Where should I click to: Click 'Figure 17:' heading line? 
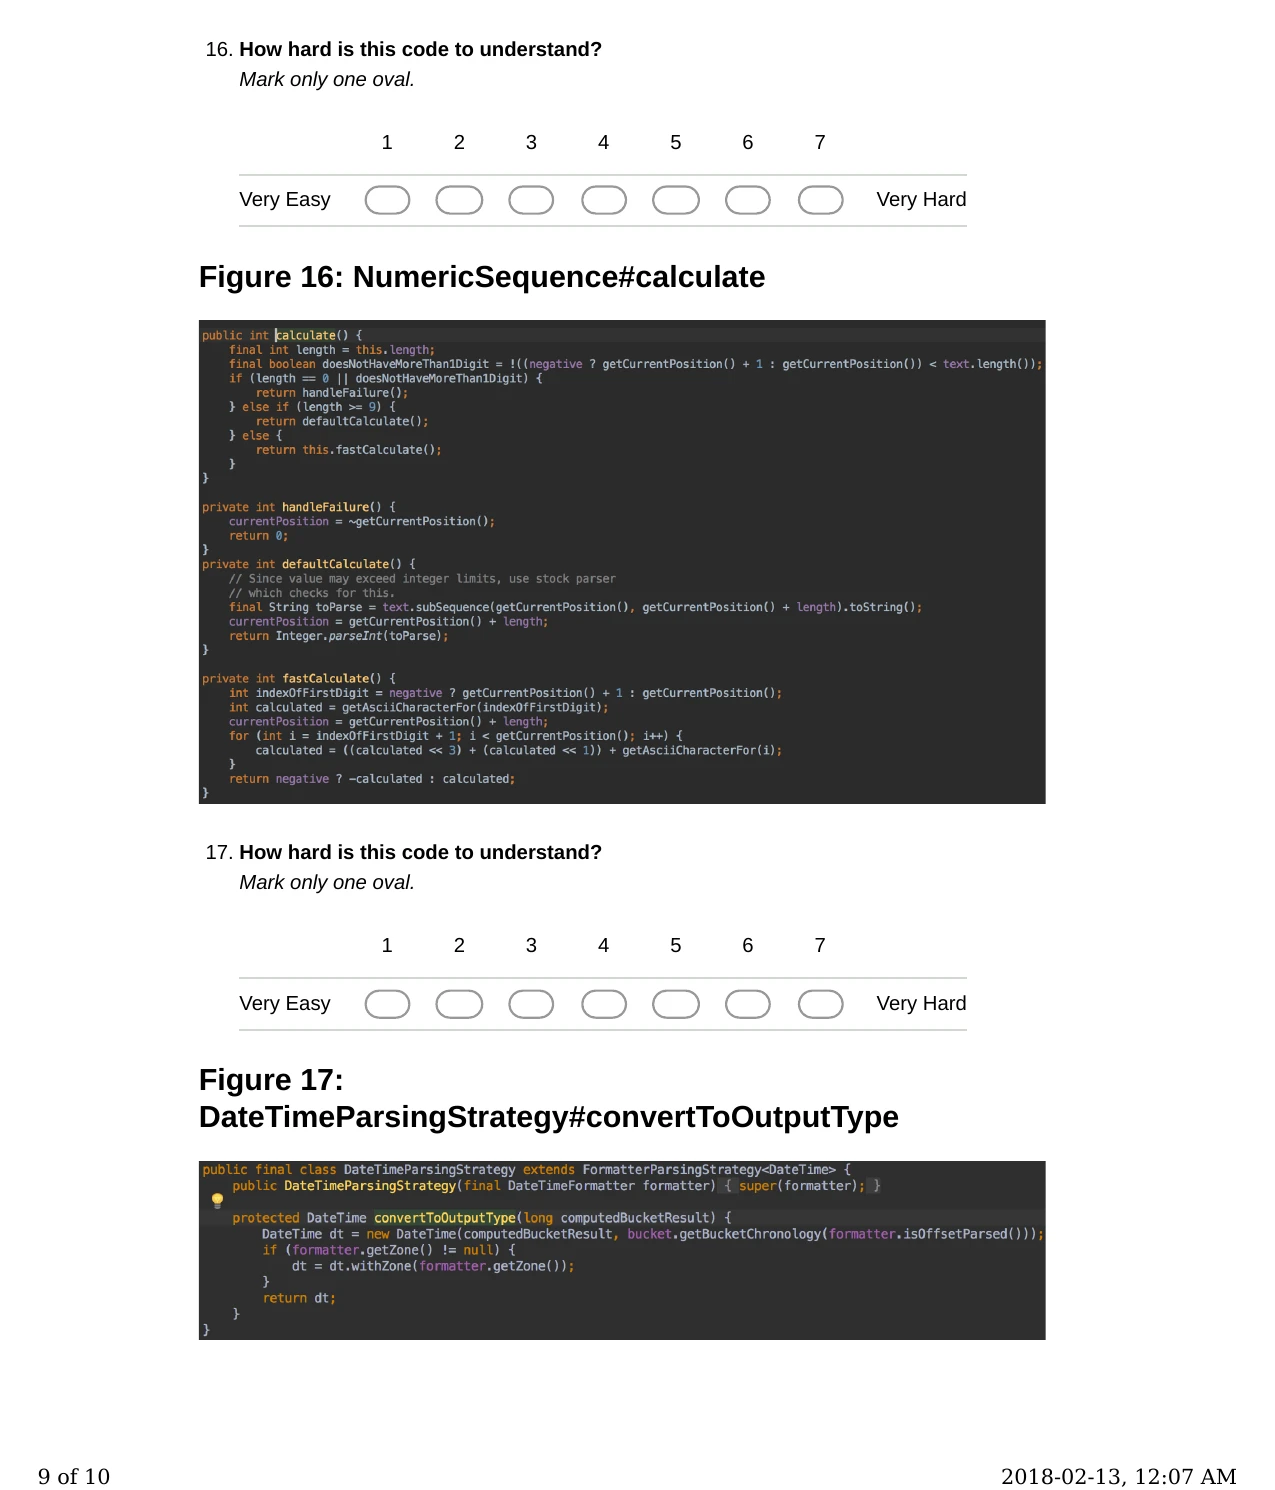click(x=271, y=1080)
